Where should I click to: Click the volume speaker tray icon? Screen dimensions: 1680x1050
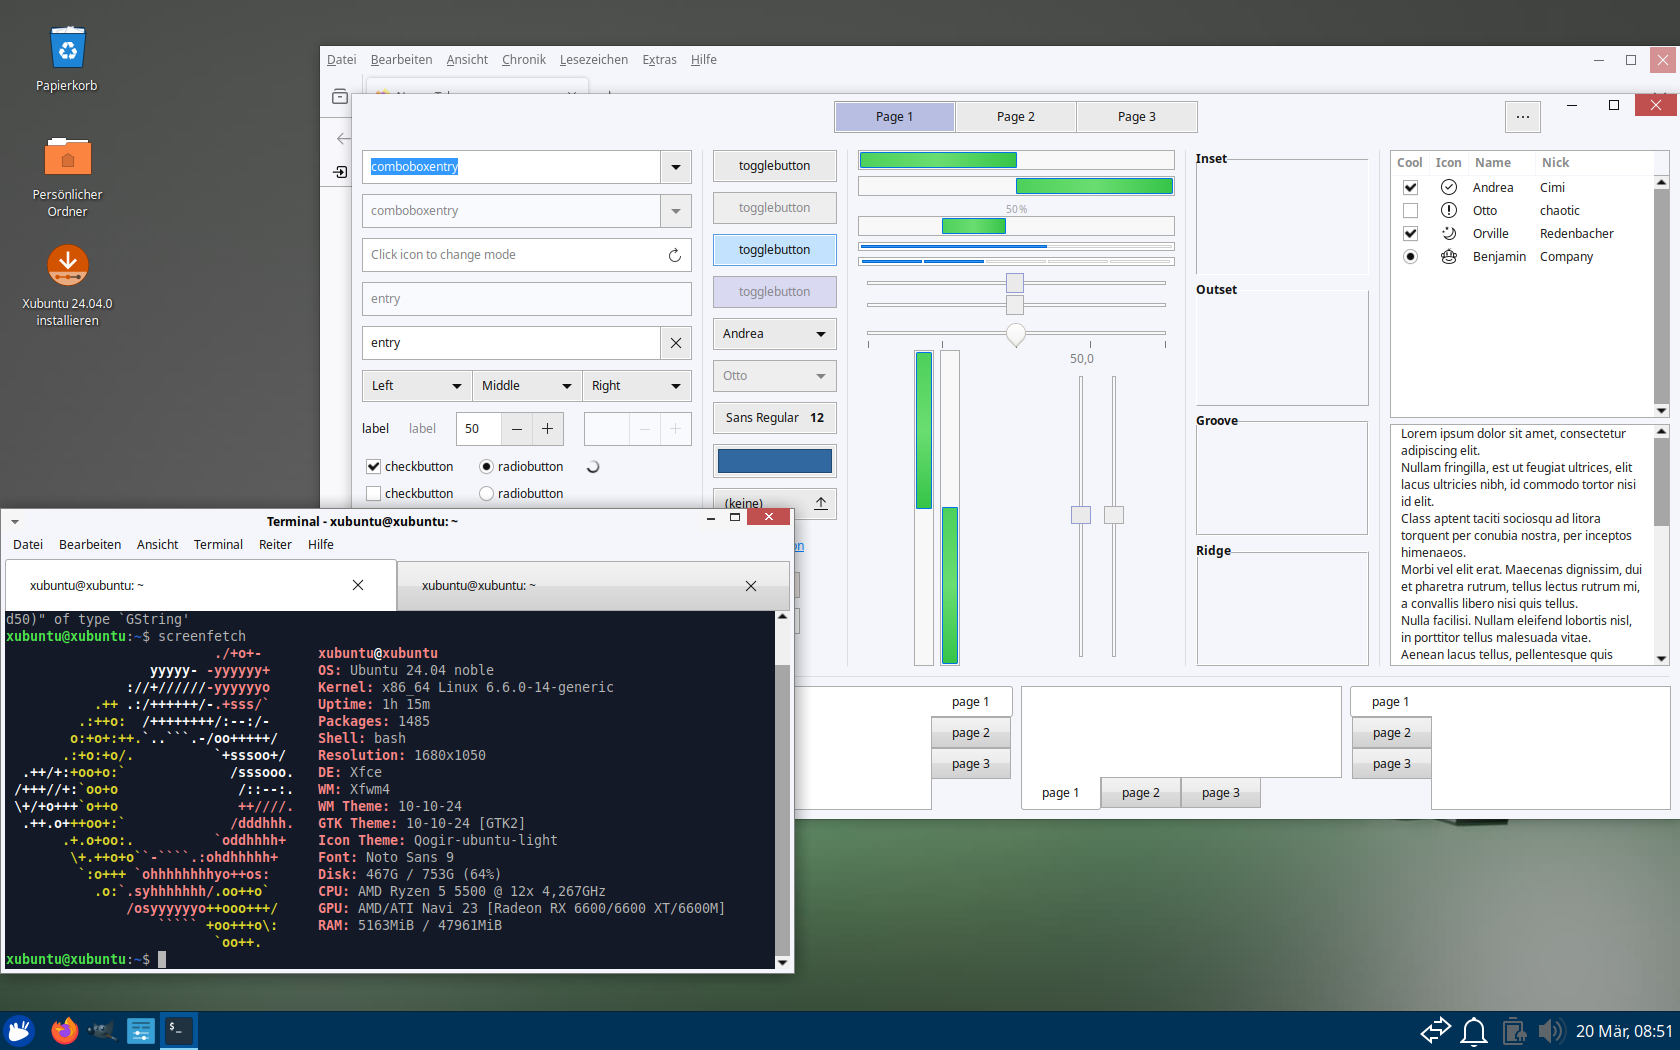click(1551, 1030)
